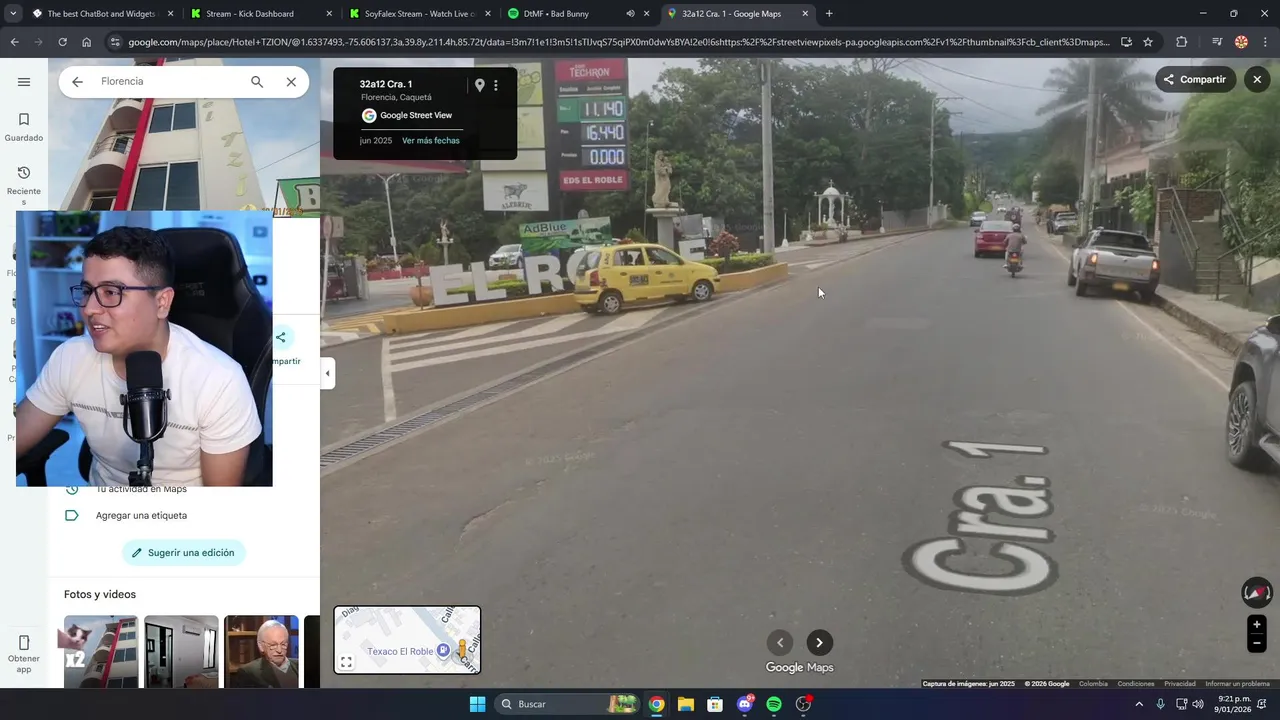Click the Texaco El Roble minimap

coord(407,640)
